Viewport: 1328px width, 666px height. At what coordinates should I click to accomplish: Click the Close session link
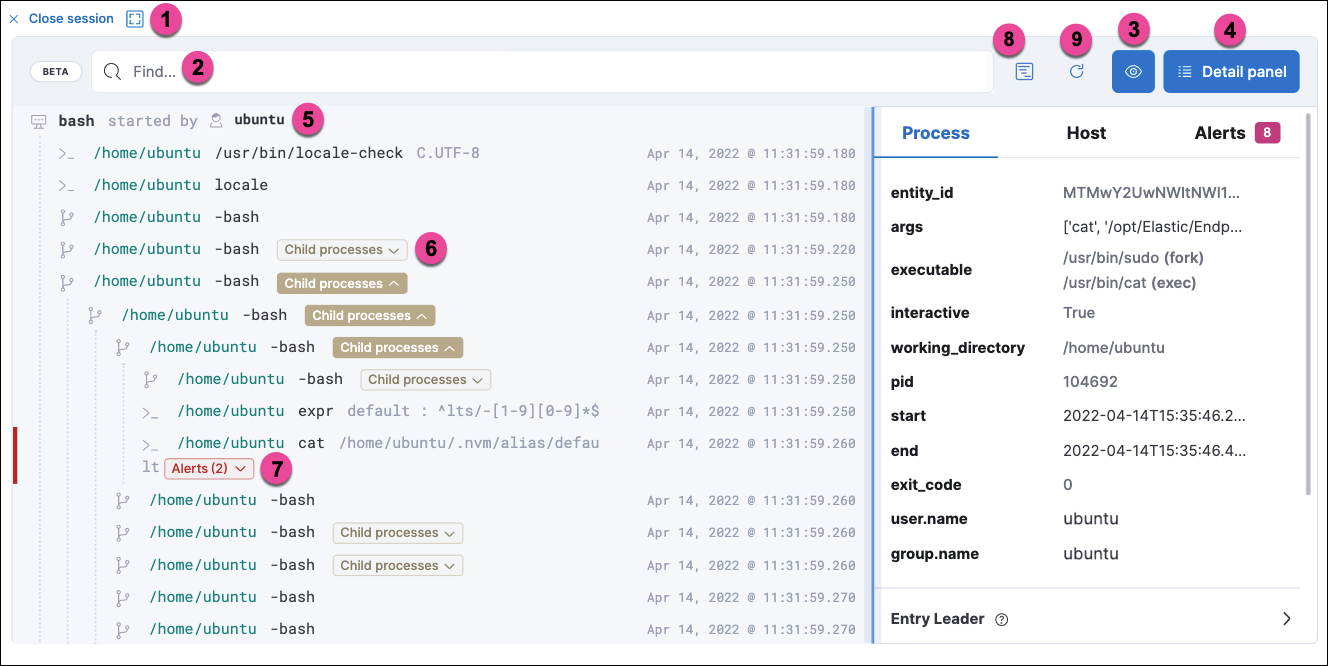click(x=71, y=19)
